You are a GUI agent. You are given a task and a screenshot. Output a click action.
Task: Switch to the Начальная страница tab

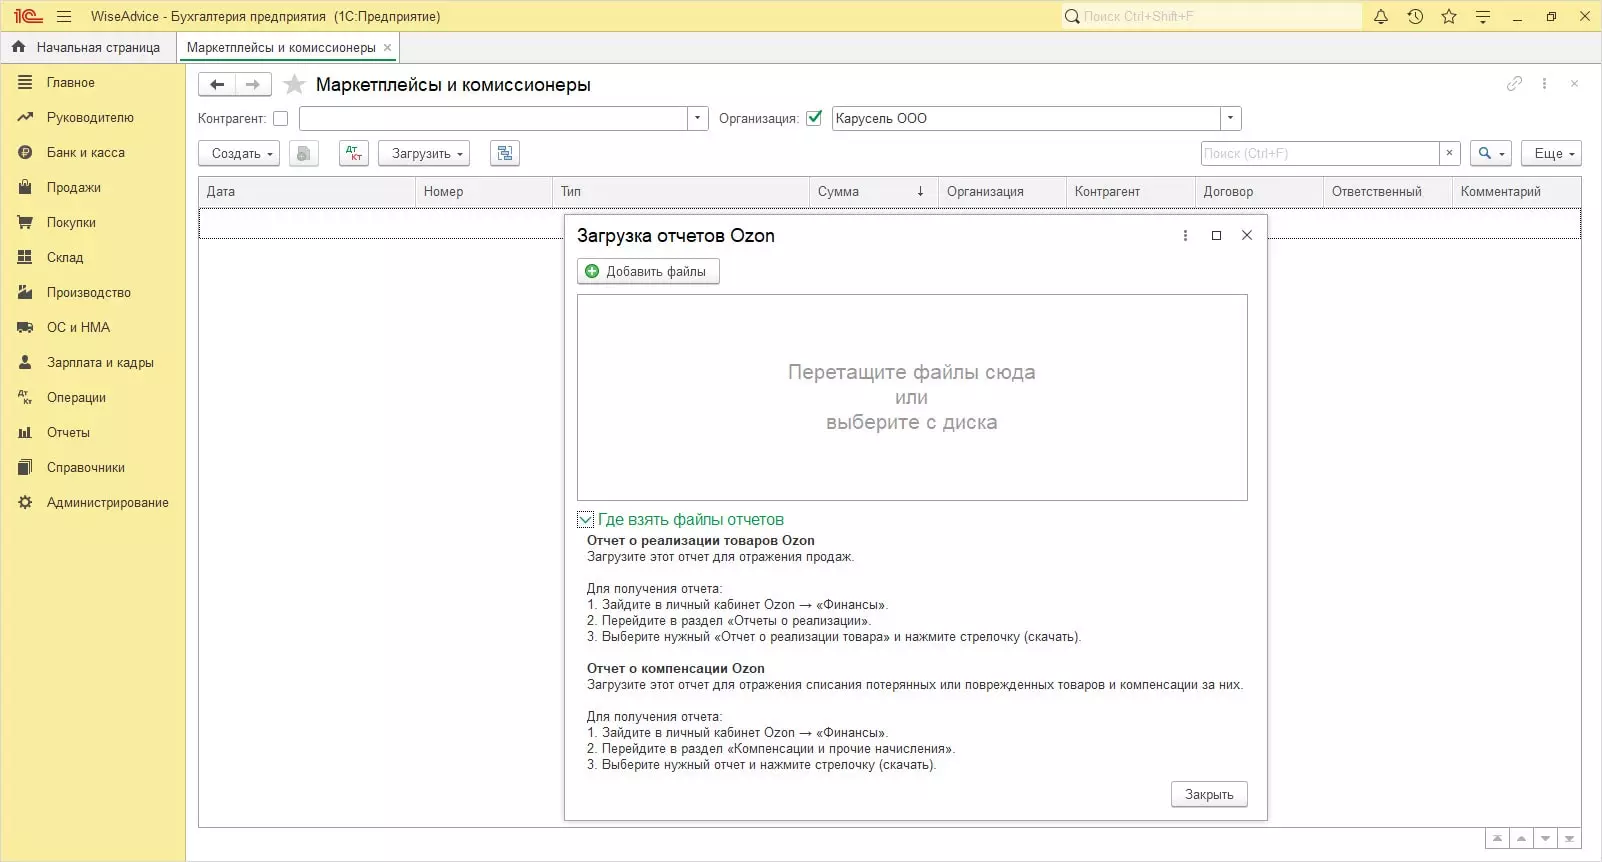[87, 47]
